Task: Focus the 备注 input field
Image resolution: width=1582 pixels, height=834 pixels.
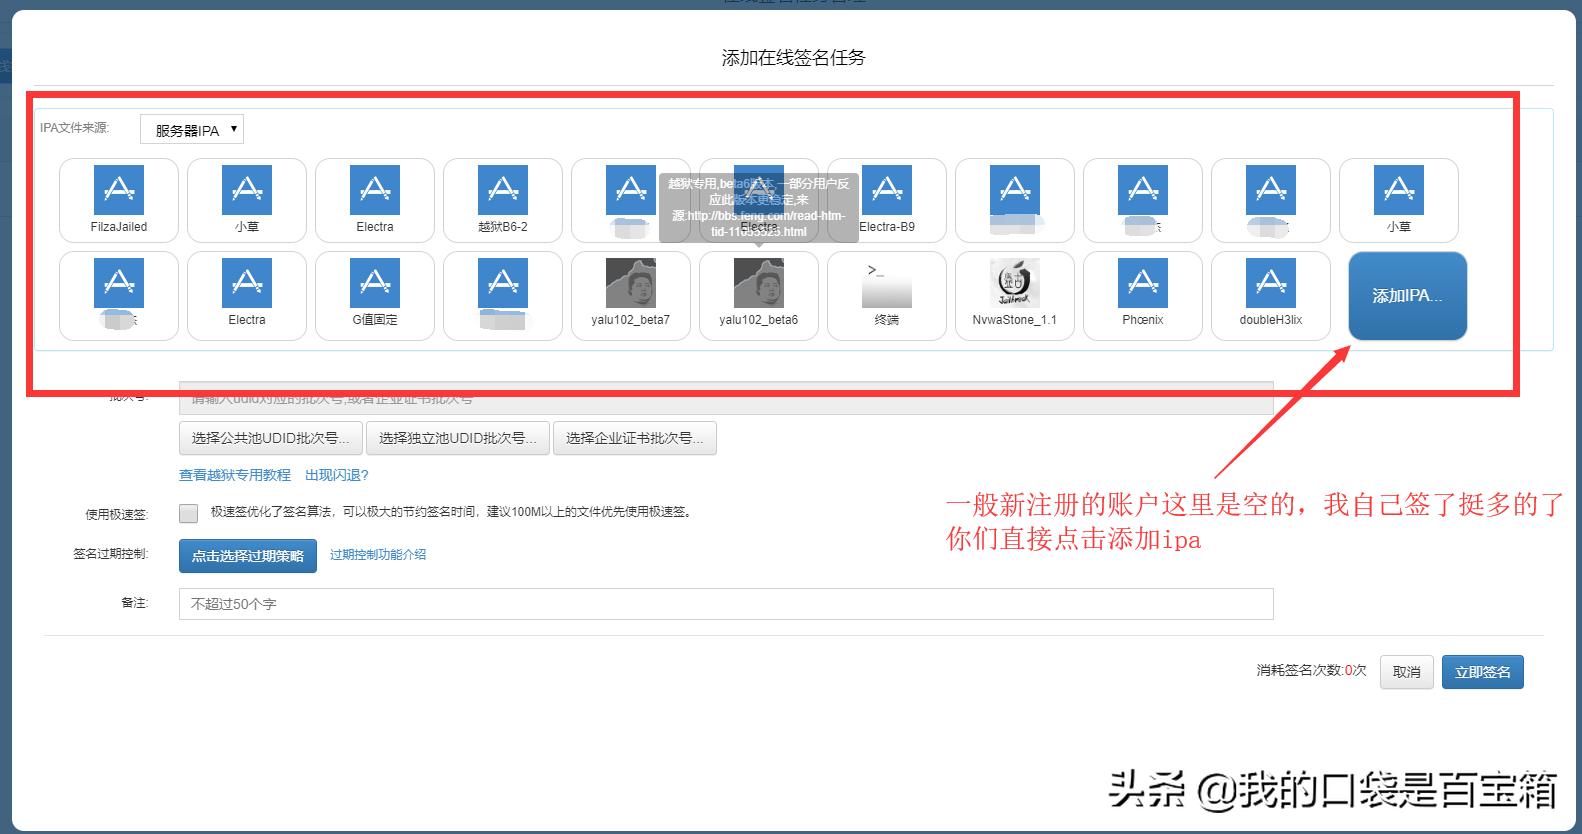Action: coord(726,604)
